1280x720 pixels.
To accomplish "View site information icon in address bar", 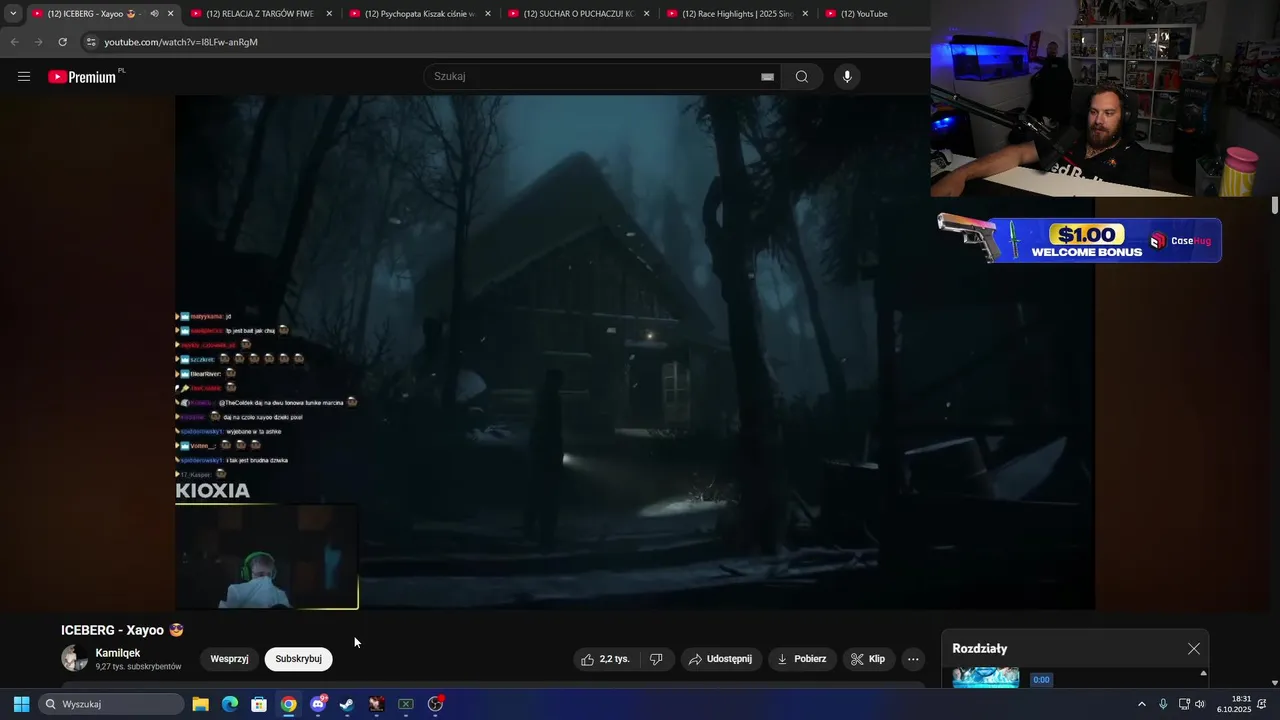I will point(91,42).
